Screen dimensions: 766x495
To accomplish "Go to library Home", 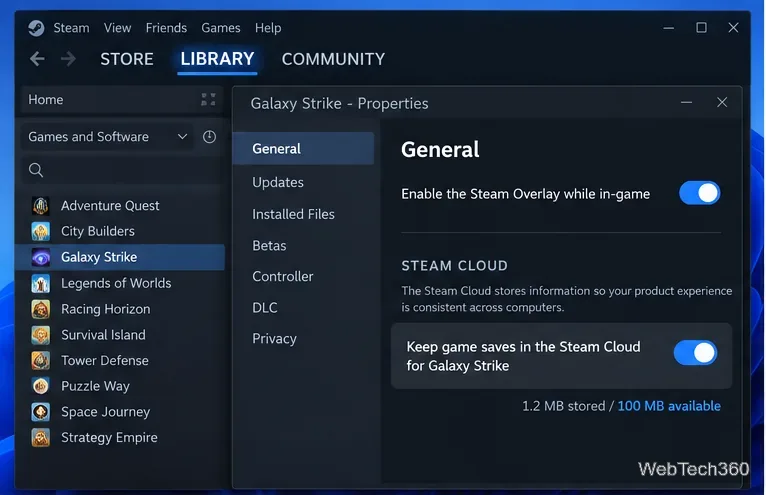I will pyautogui.click(x=46, y=100).
